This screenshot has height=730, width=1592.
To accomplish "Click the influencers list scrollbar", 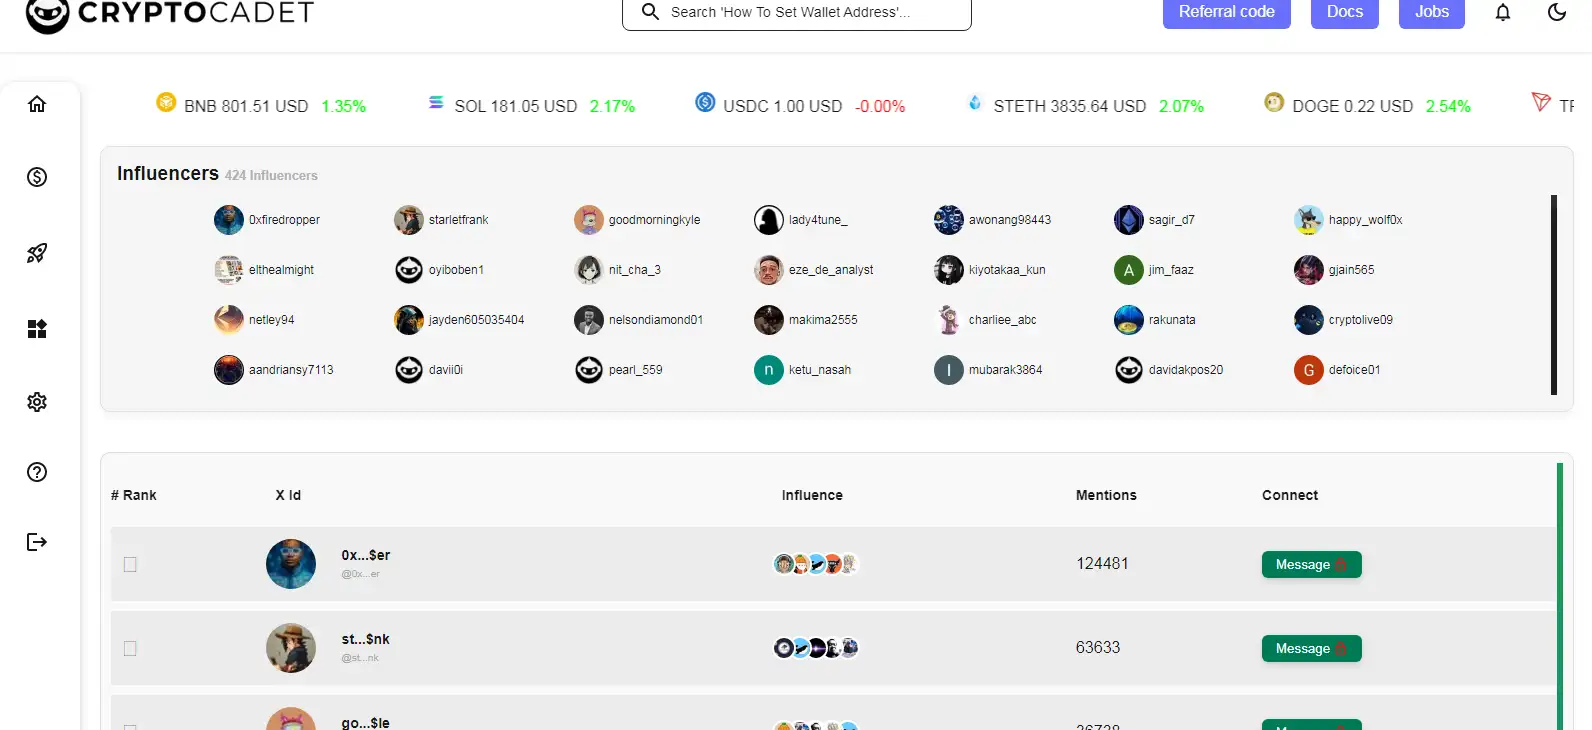I will (1553, 295).
